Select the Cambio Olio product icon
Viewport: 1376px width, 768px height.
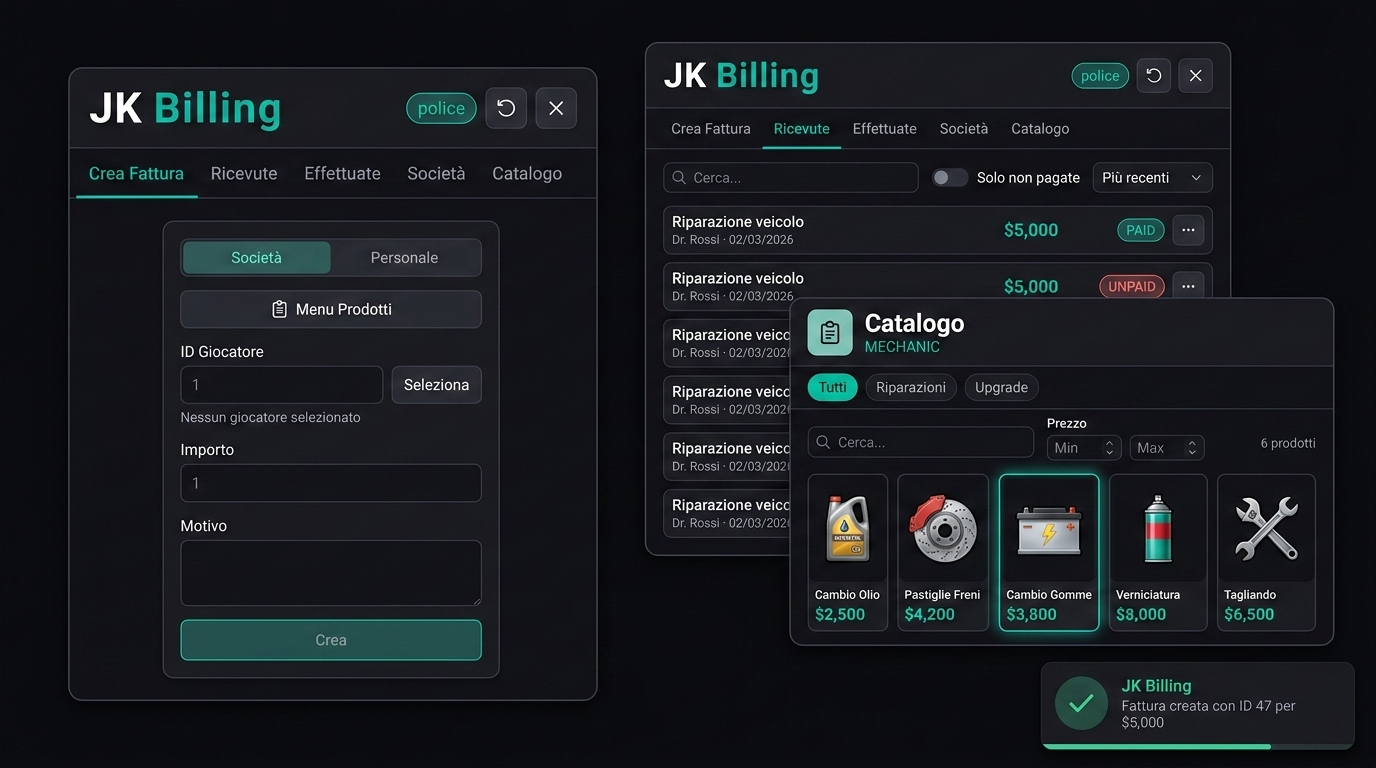[847, 528]
